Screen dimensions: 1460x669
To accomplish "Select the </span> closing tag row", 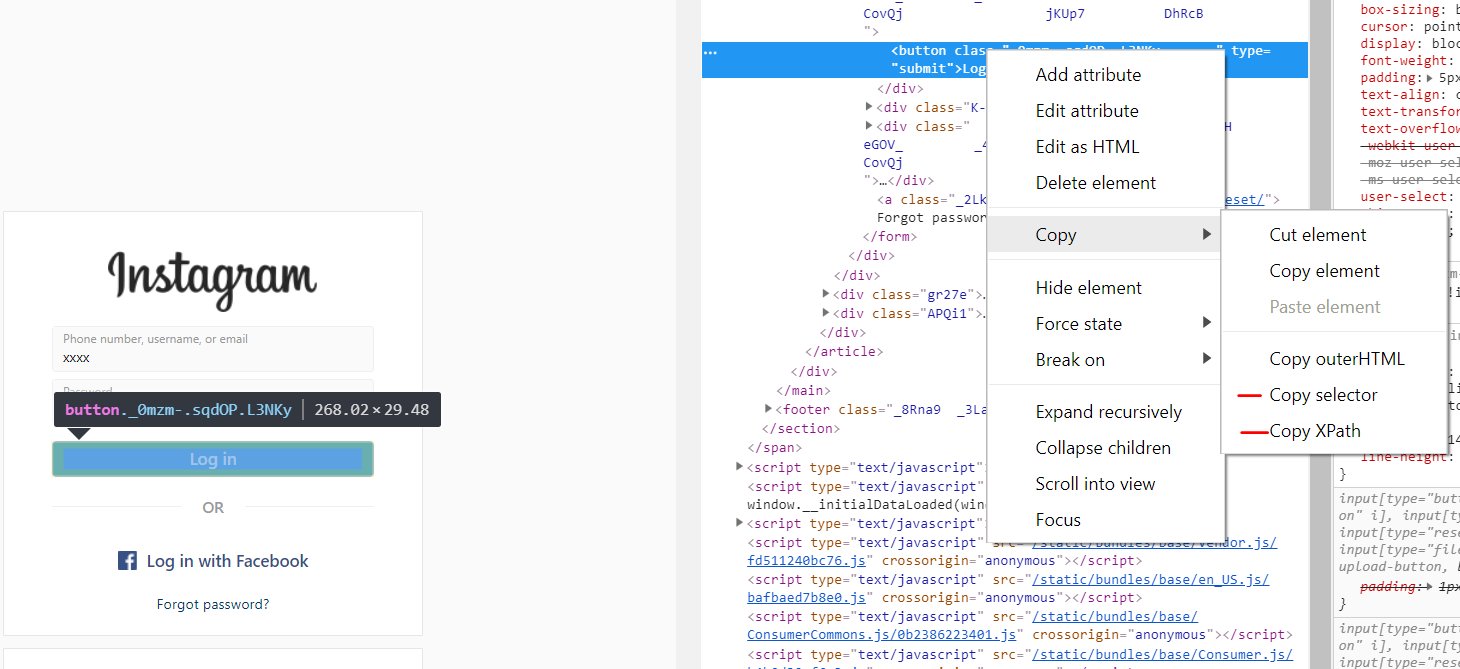I will coord(775,447).
